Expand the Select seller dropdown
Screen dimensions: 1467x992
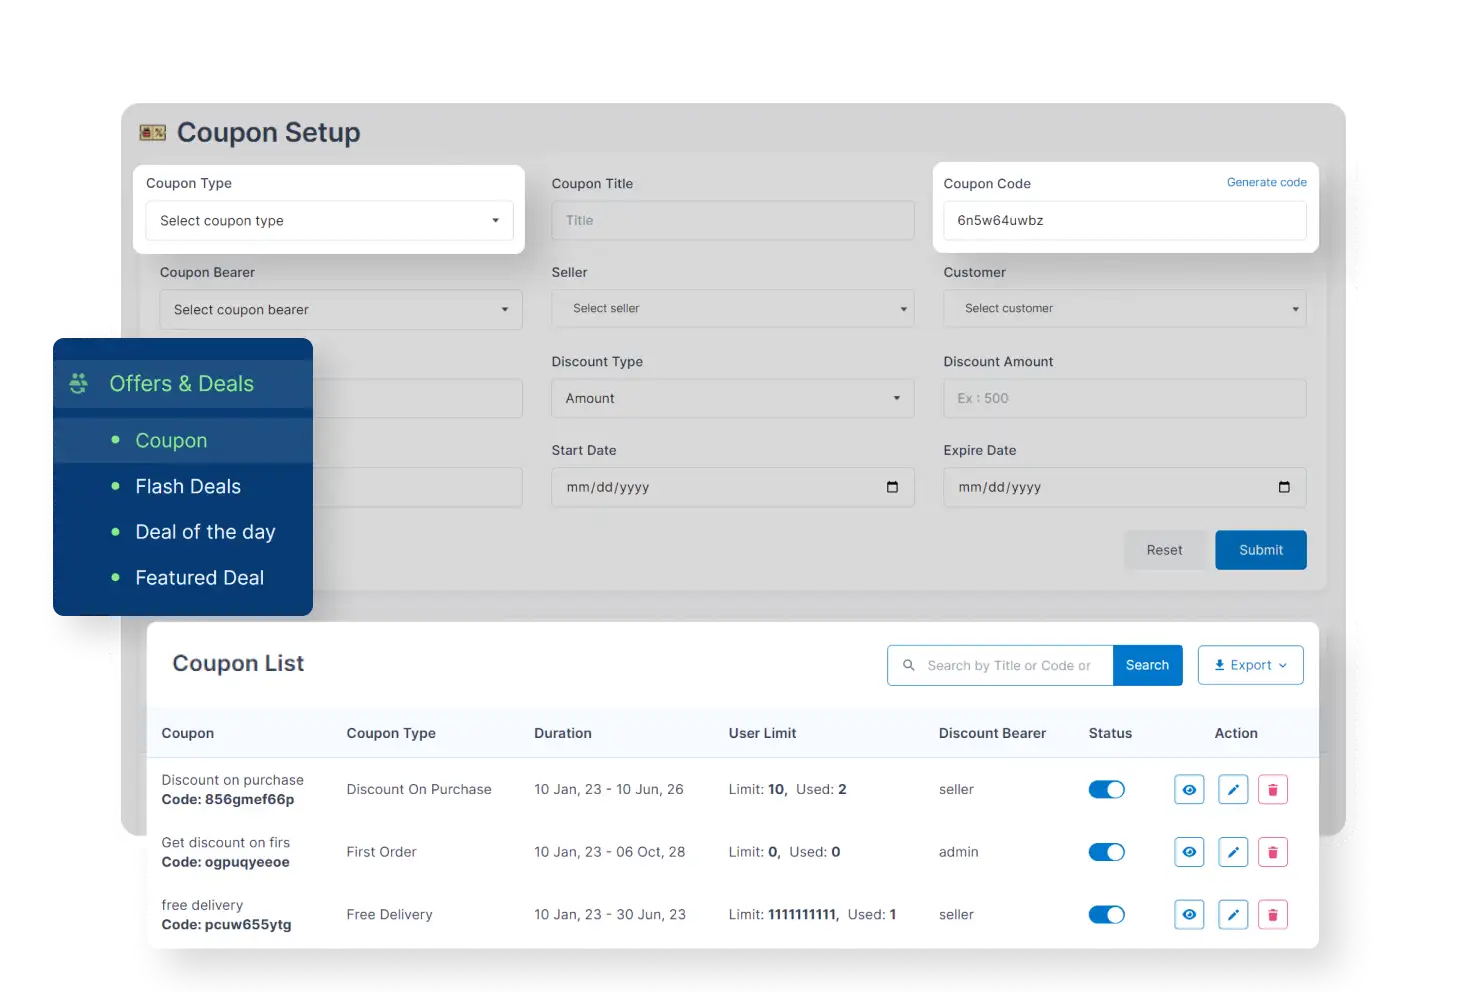(732, 308)
